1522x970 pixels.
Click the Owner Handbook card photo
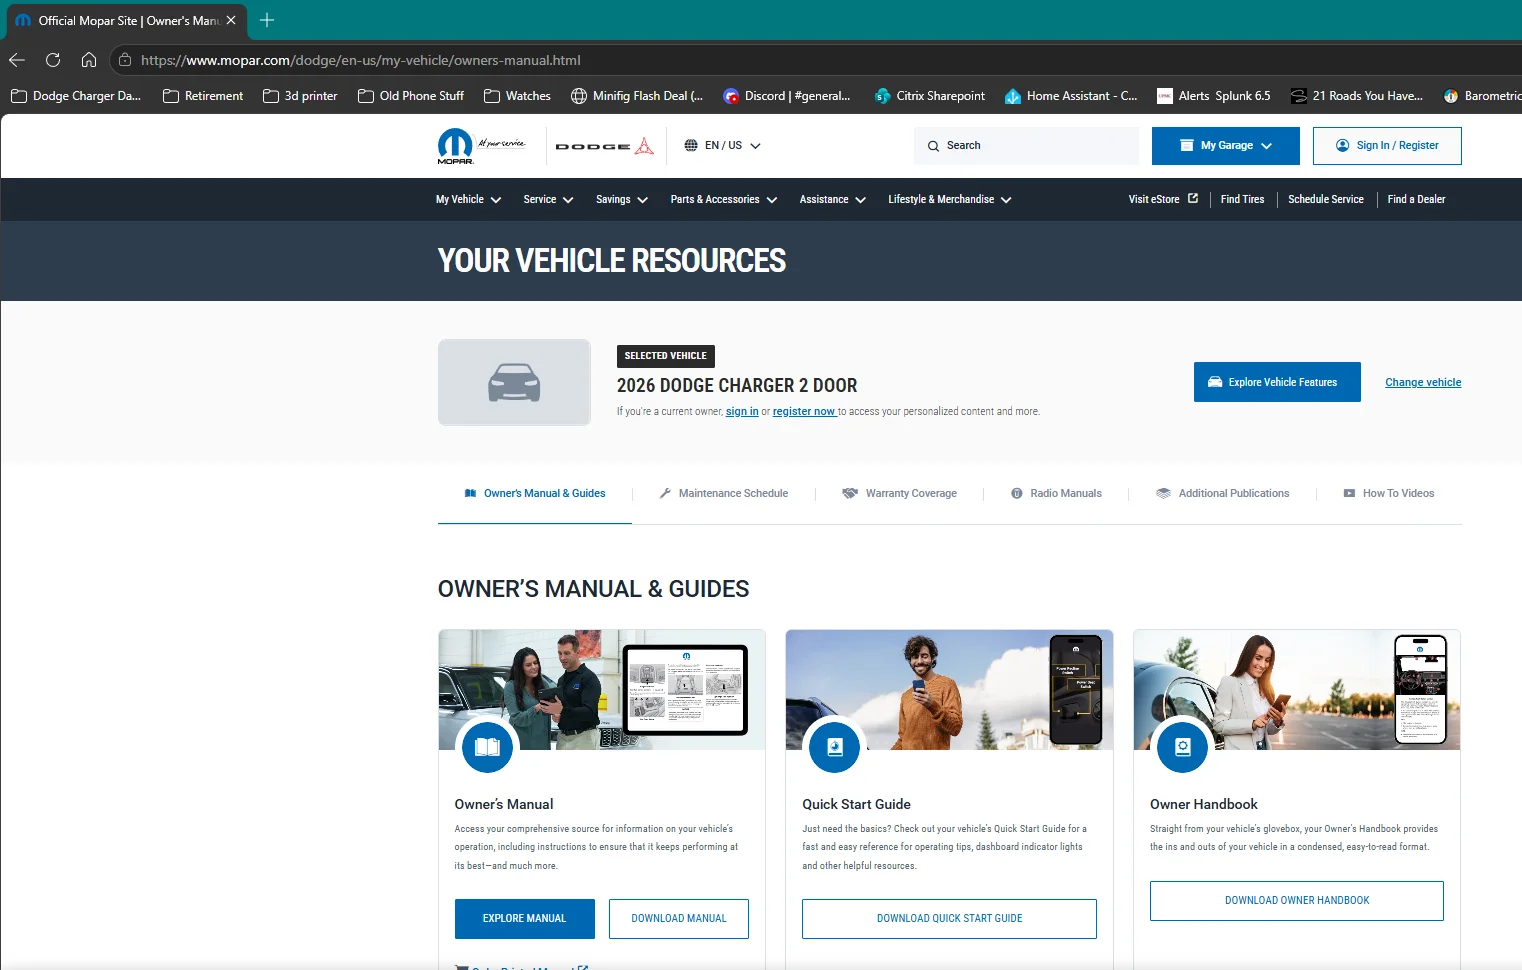tap(1297, 690)
